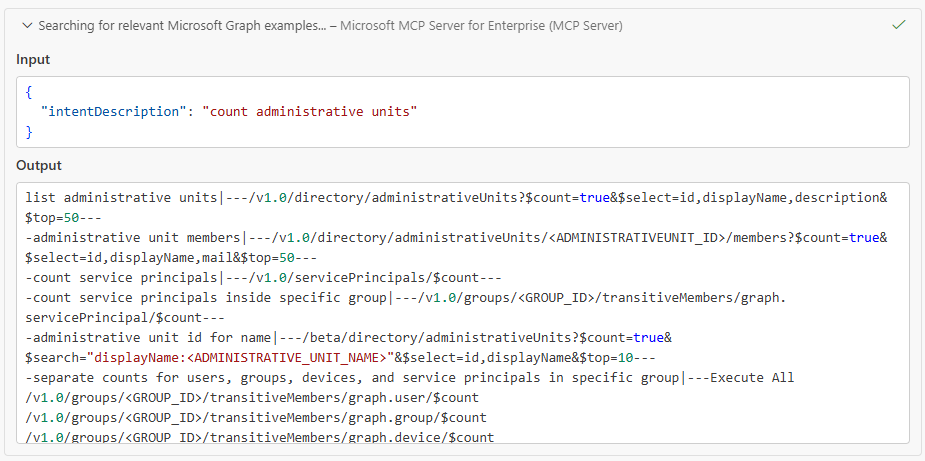Click the green checkmark status icon
This screenshot has height=461, width=925.
pos(898,25)
